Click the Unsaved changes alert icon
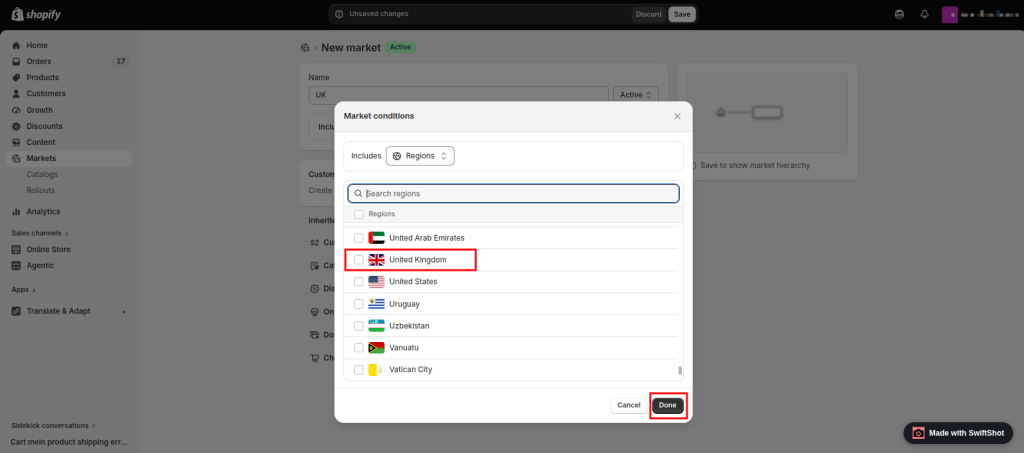This screenshot has height=453, width=1024. [x=338, y=14]
